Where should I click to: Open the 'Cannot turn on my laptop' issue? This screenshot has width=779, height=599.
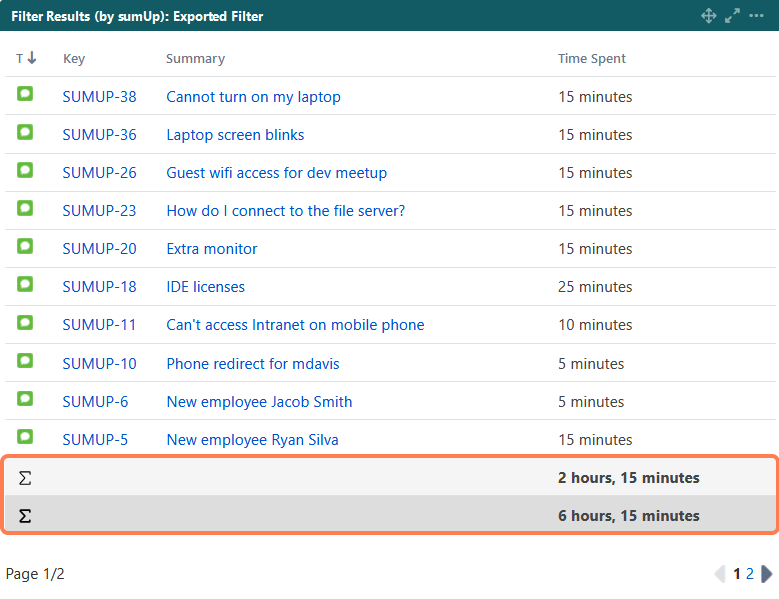(x=253, y=97)
